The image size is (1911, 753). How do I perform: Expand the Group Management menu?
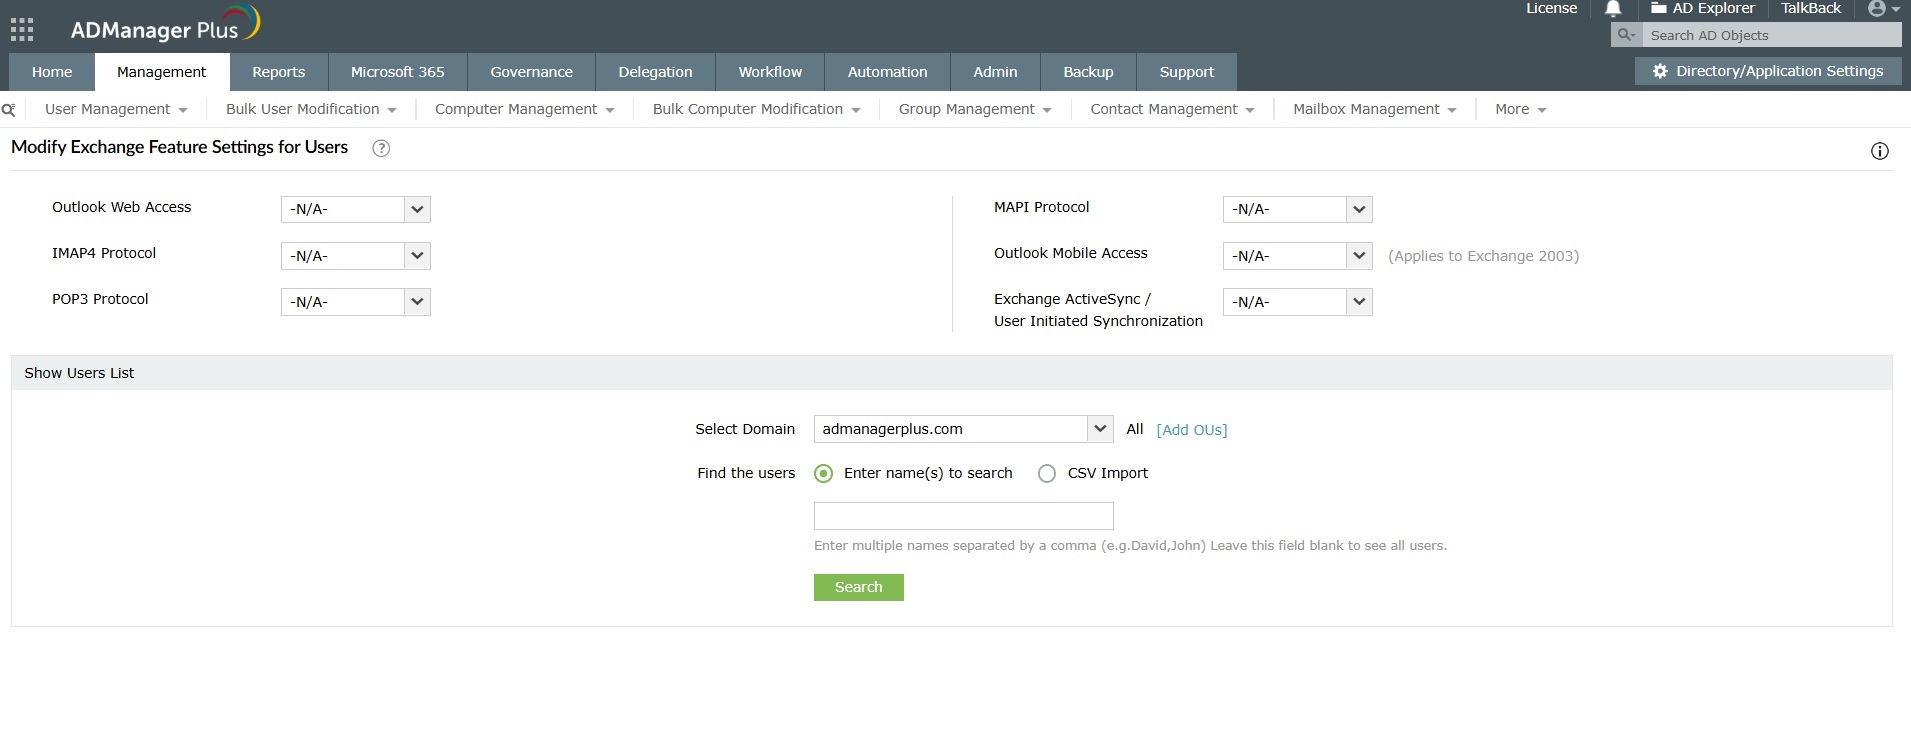click(975, 110)
